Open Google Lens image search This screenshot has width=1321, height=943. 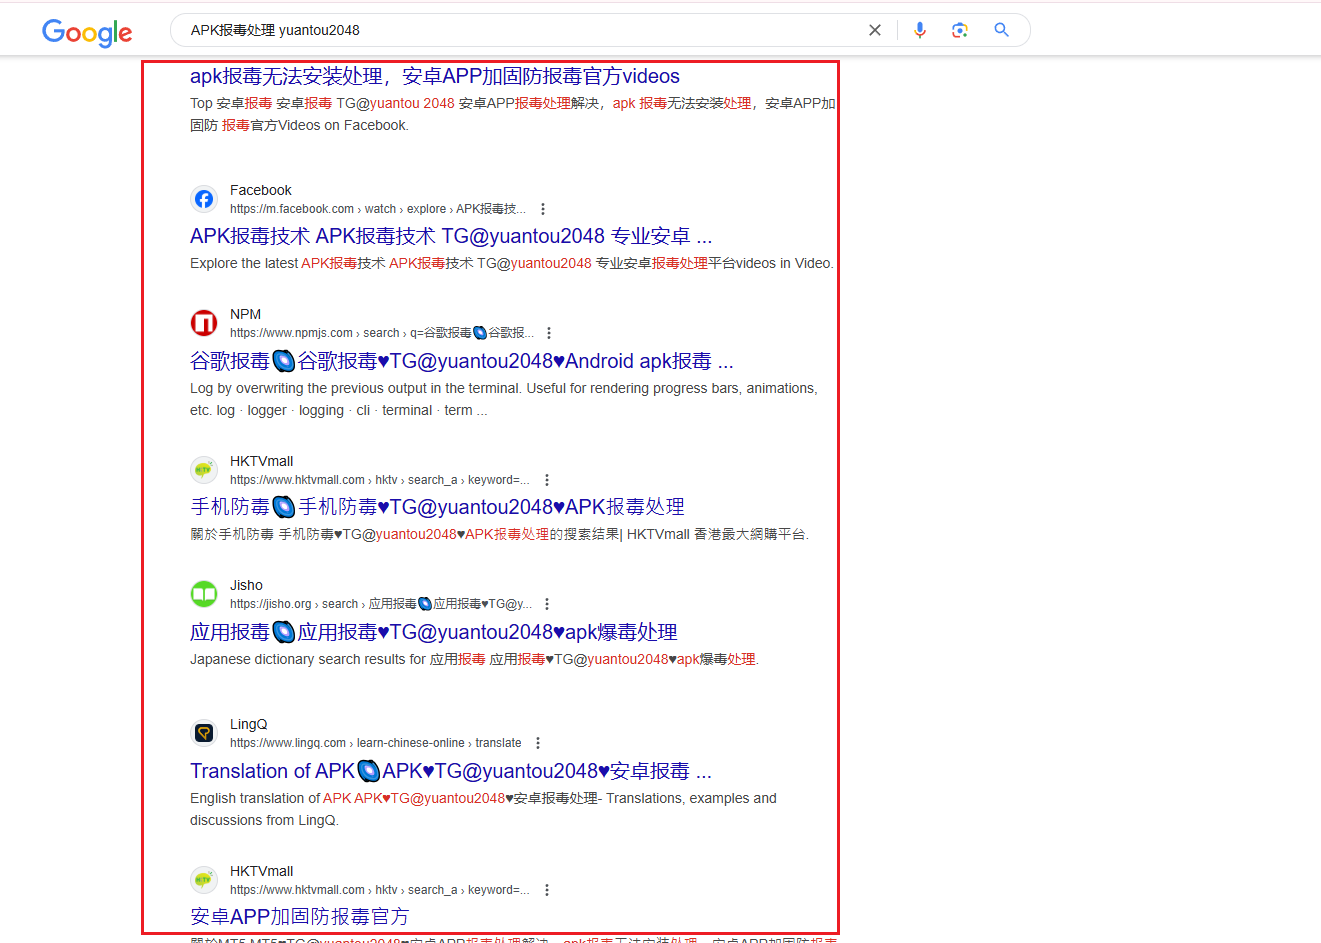[x=960, y=30]
